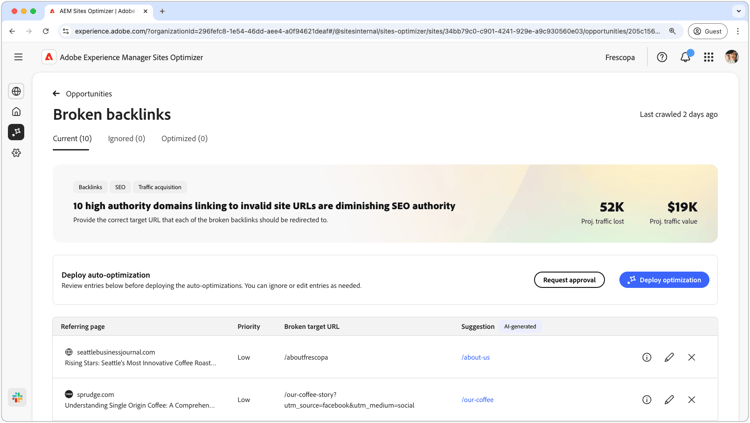The height and width of the screenshot is (423, 750).
Task: Click seattlebusinessjournal.com referring domain
Action: coord(116,352)
